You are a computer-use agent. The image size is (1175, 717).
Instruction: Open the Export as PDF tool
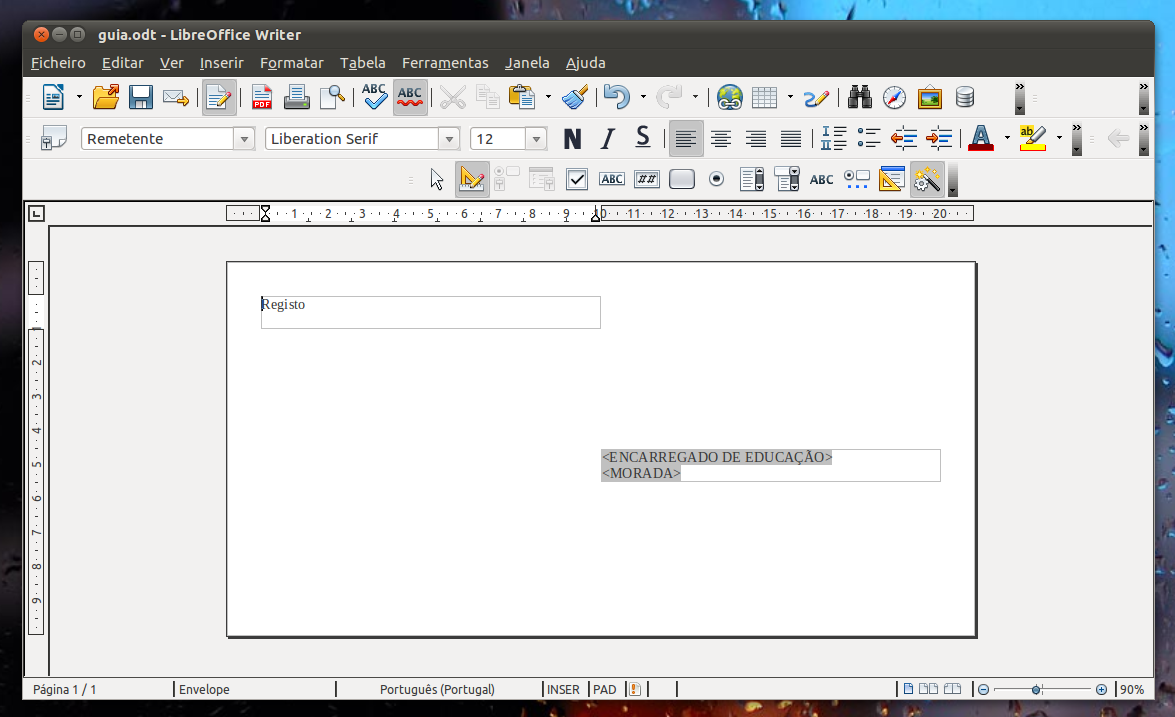pos(261,97)
